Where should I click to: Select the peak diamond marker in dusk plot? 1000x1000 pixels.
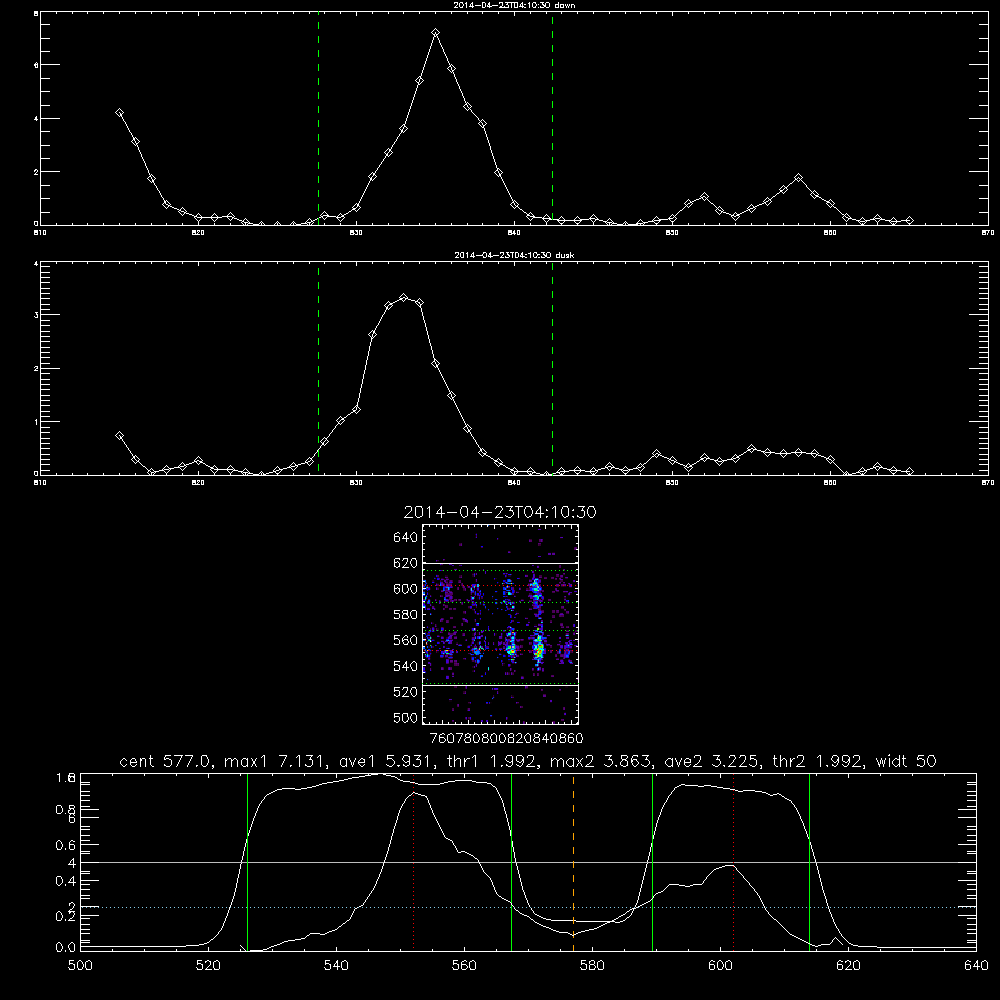coord(404,298)
